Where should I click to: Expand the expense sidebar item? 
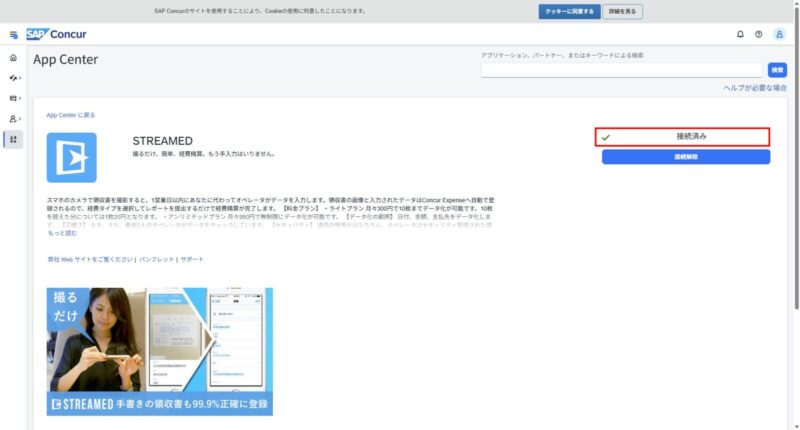click(14, 98)
